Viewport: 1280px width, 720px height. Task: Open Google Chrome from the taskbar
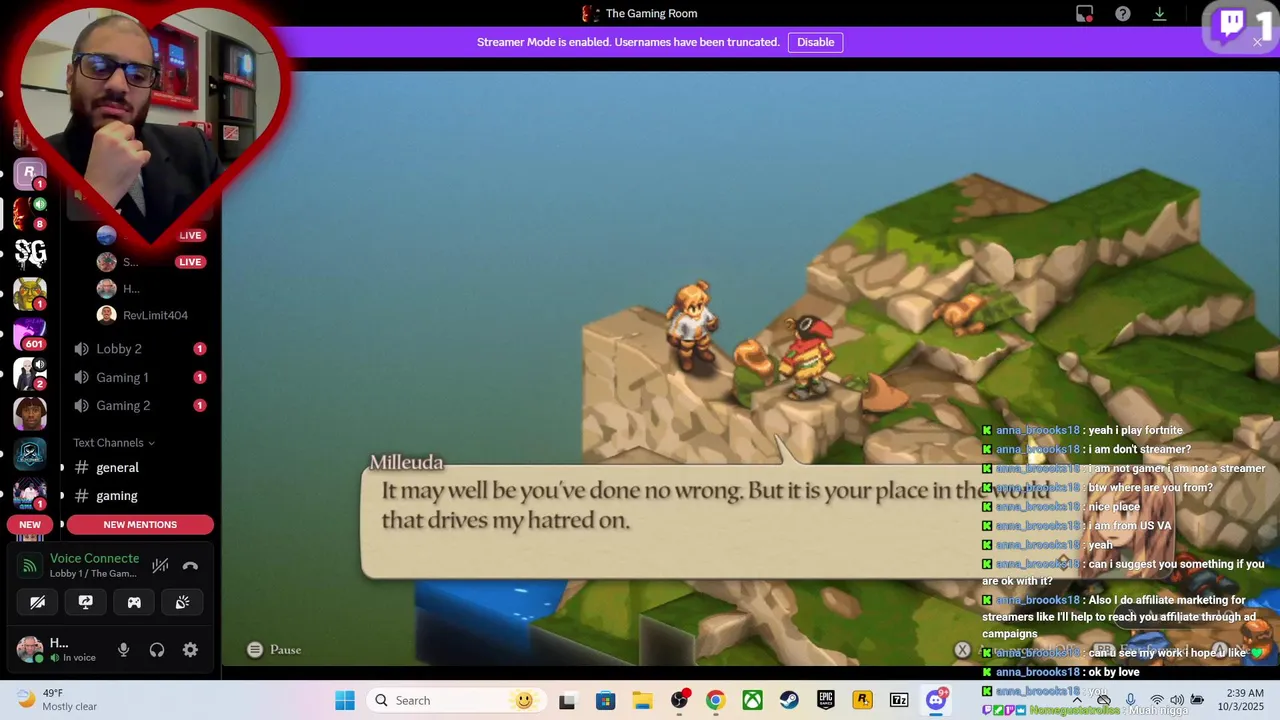pyautogui.click(x=716, y=700)
